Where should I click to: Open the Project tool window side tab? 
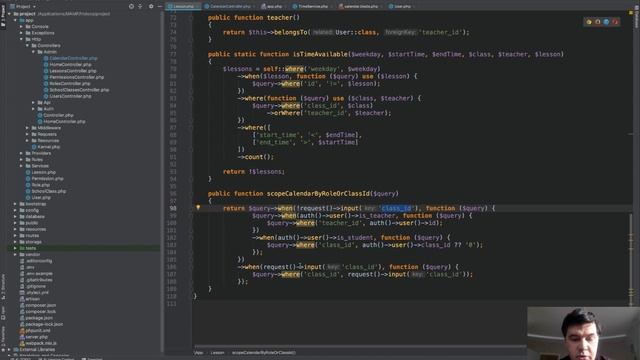click(x=3, y=16)
